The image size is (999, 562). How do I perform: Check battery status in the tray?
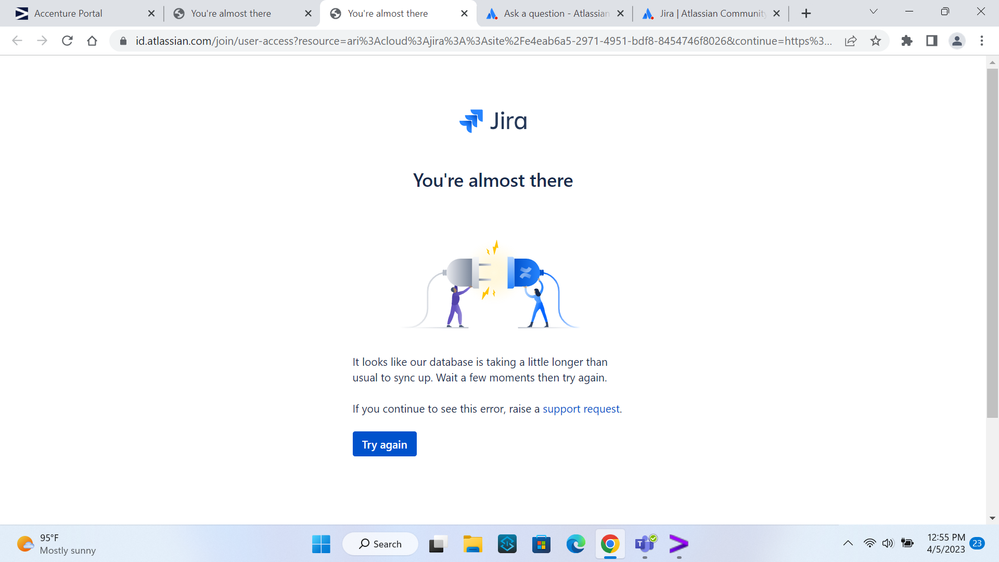907,544
